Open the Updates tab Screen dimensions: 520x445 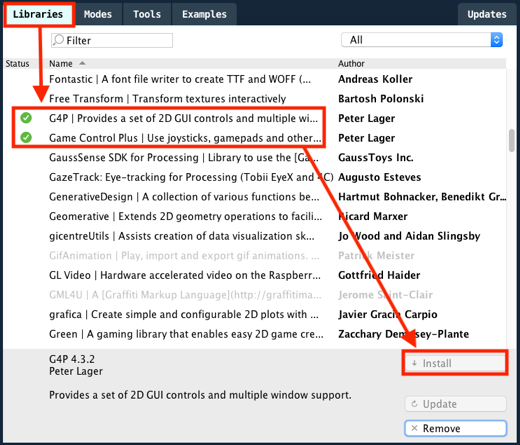(x=487, y=14)
